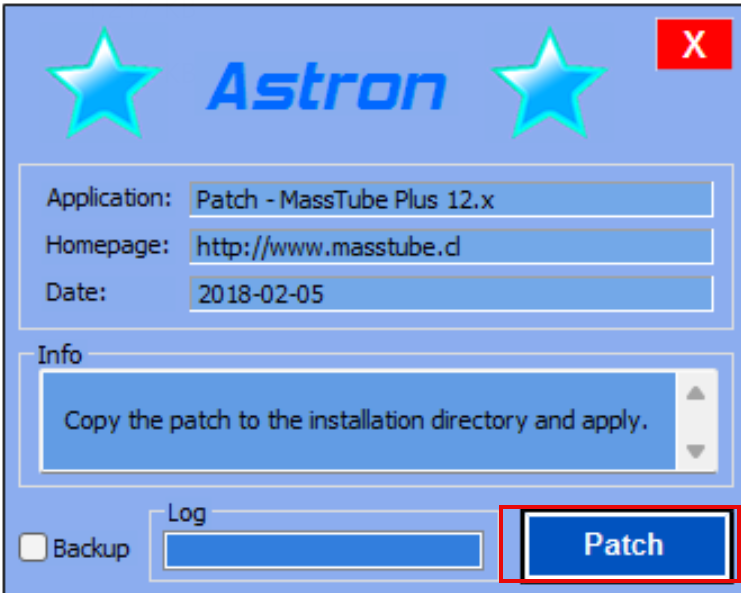Click the right cyan star icon

click(x=549, y=83)
